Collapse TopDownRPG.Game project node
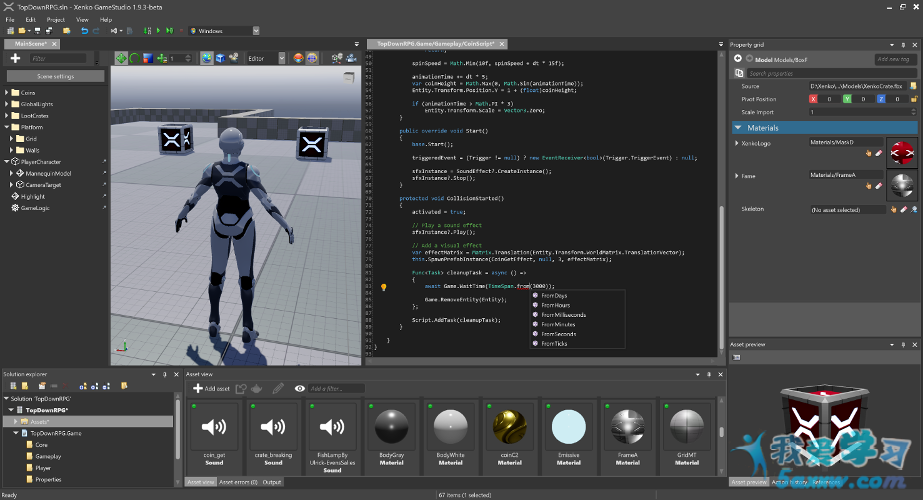Viewport: 923px width, 500px height. coord(15,433)
